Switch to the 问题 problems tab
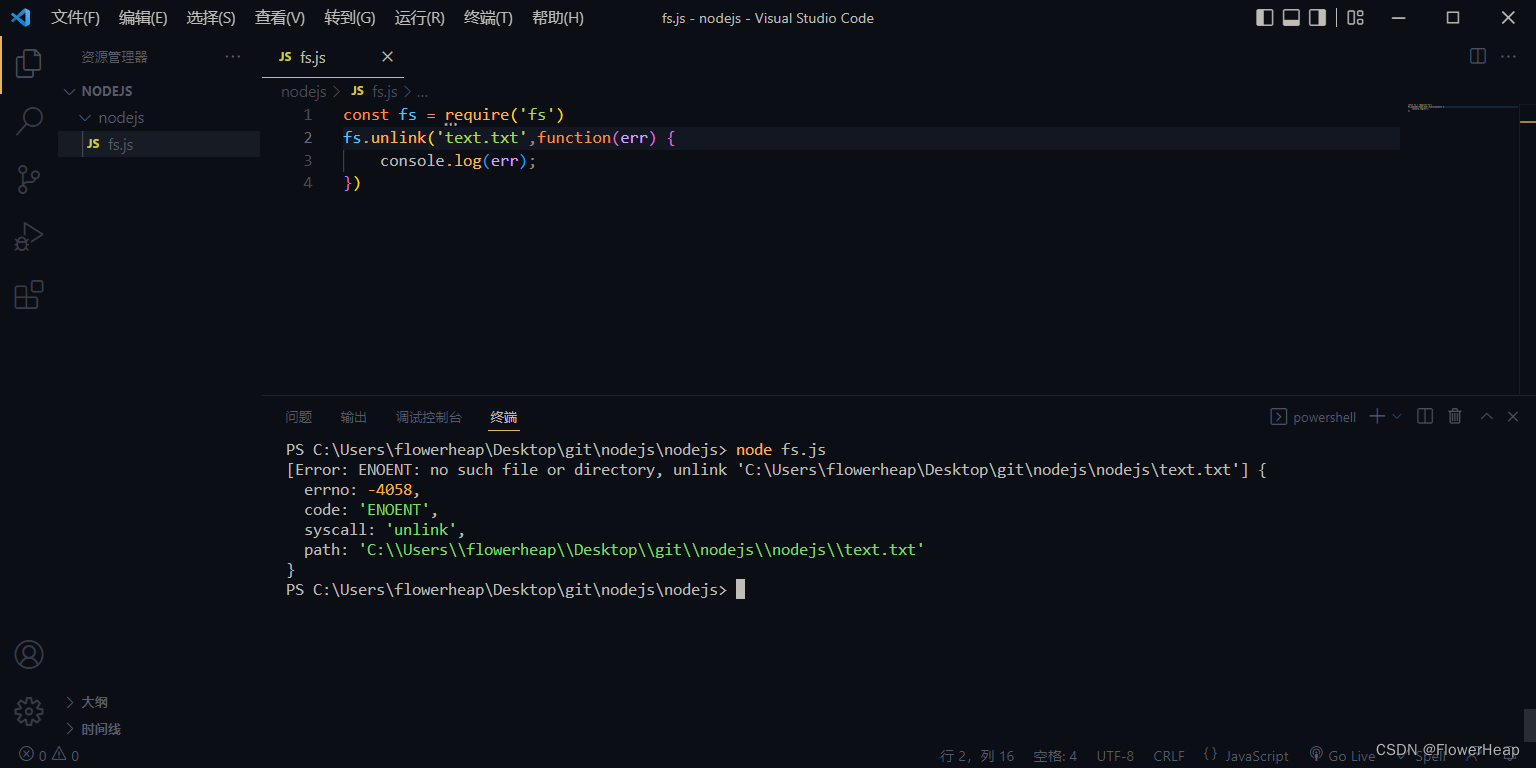 coord(298,417)
